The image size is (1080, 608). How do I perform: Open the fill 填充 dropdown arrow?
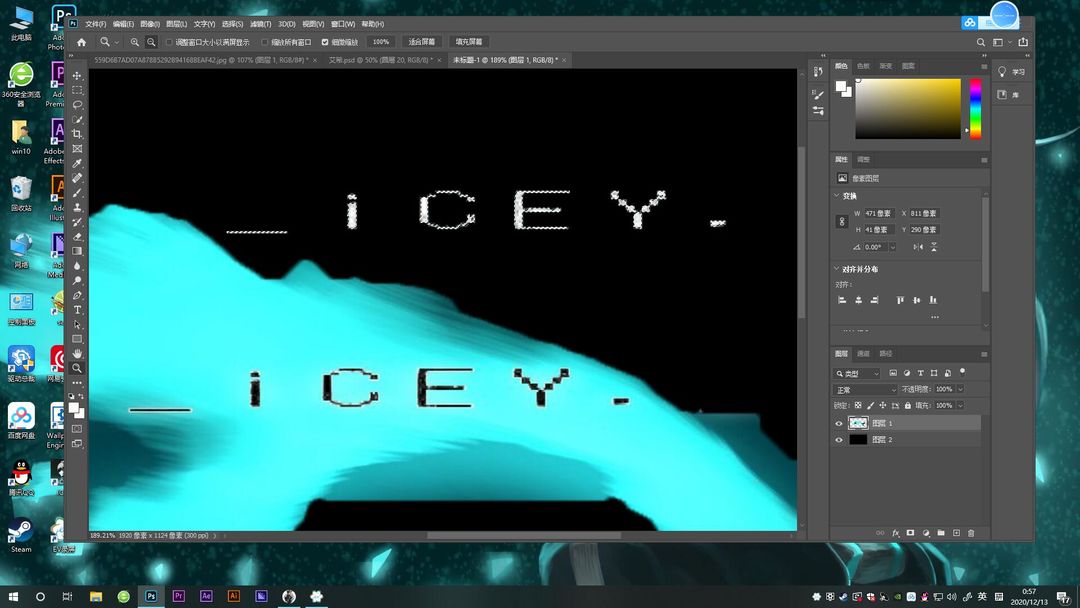tap(960, 406)
